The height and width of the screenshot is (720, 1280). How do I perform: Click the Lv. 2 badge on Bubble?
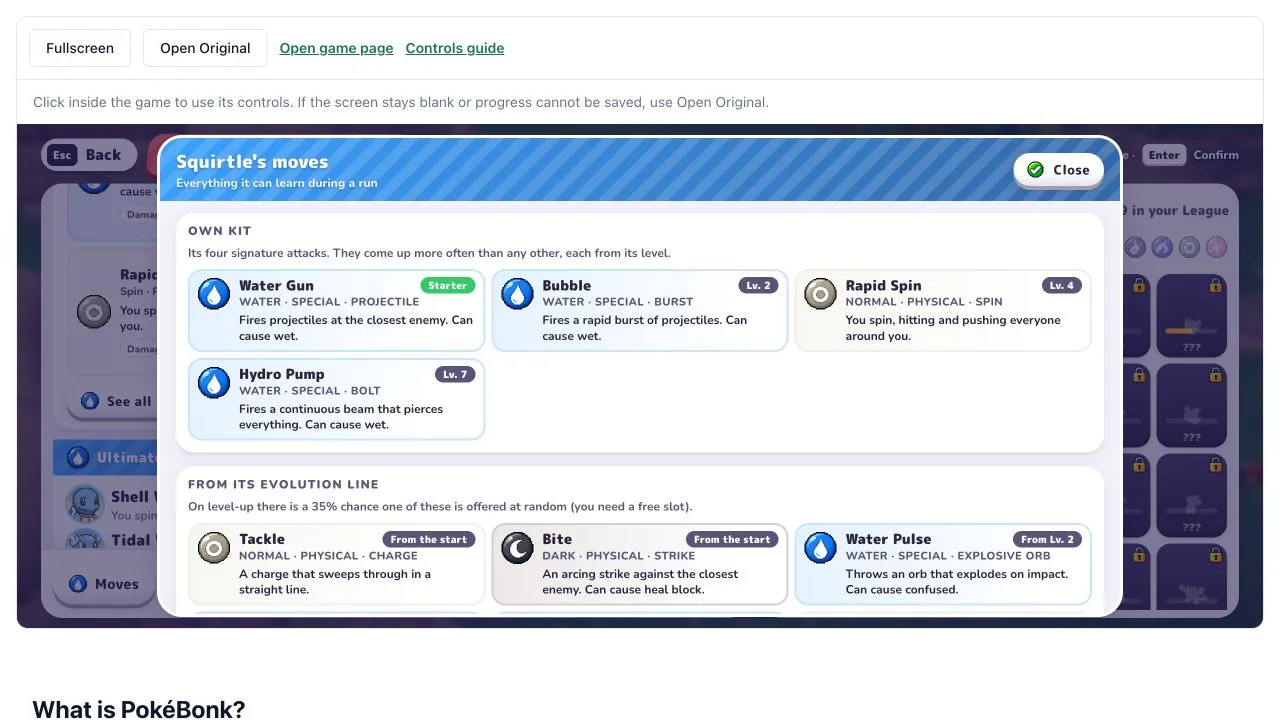coord(758,286)
